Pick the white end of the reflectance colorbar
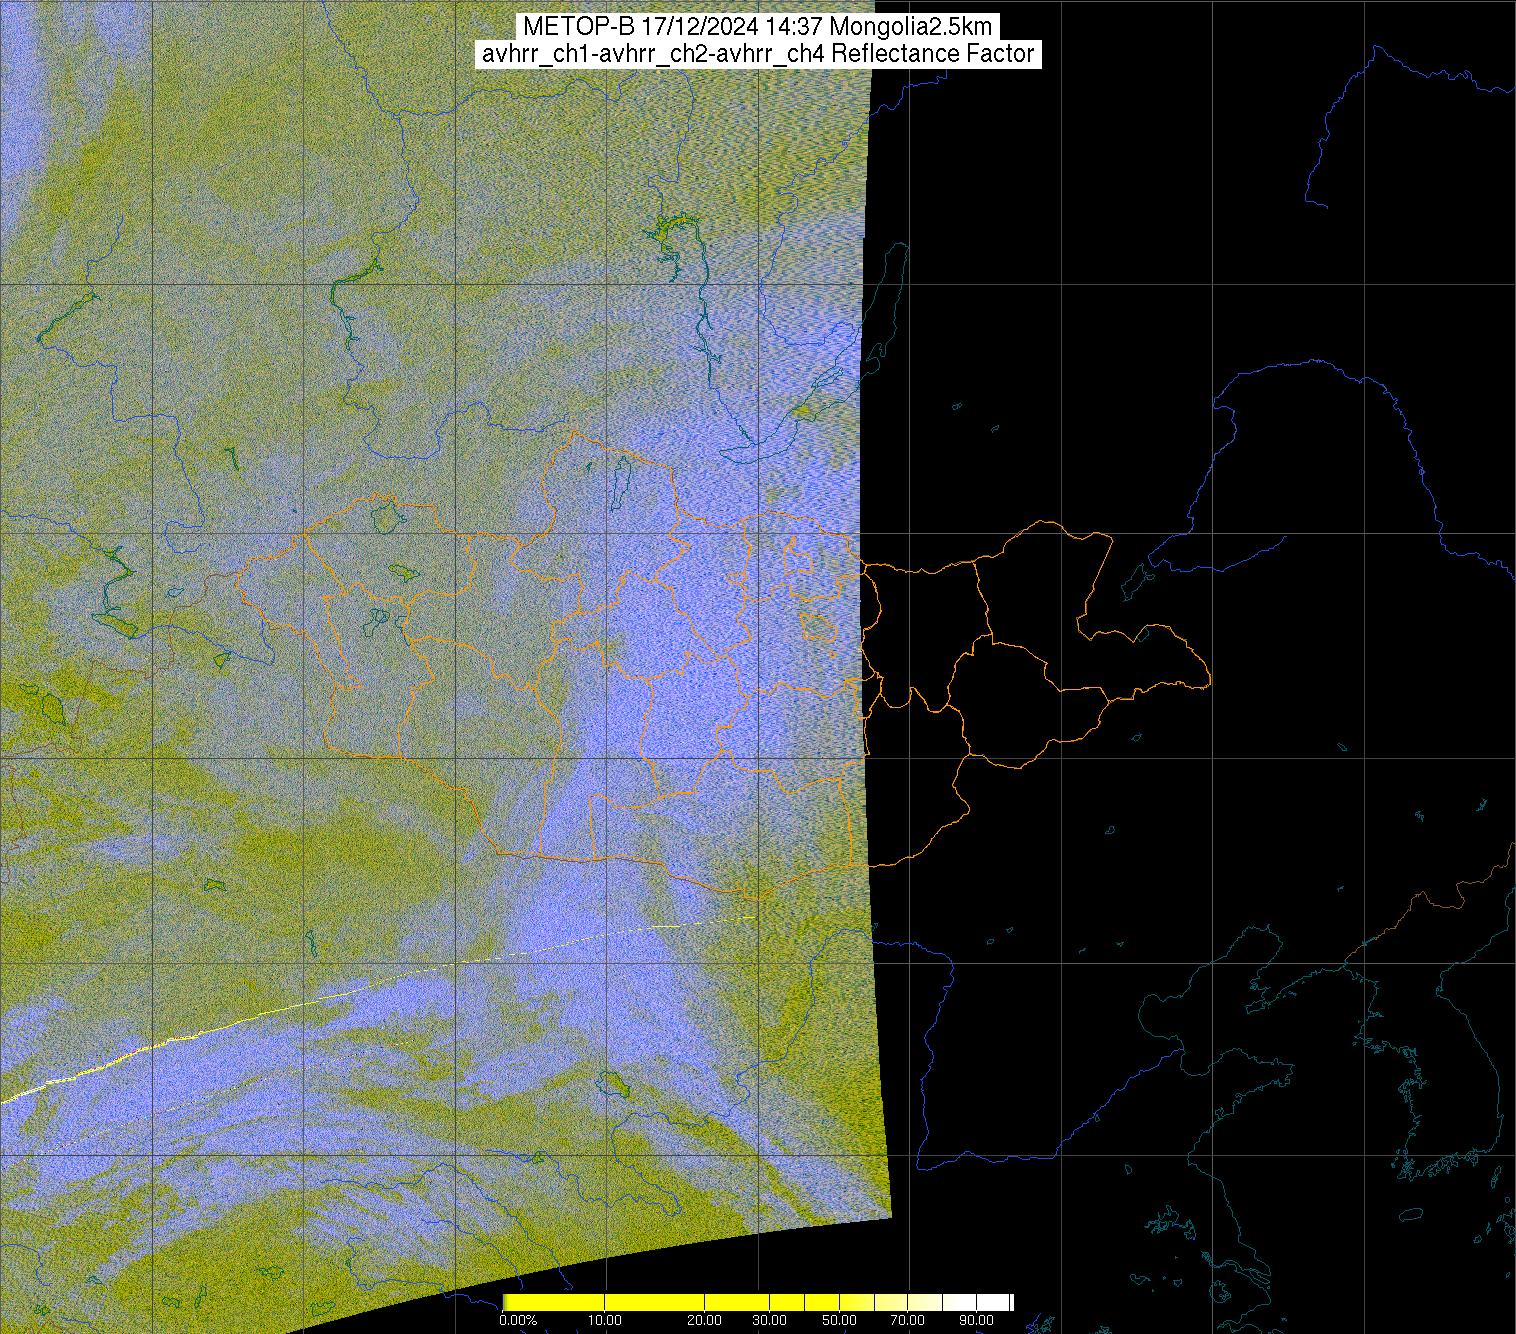This screenshot has height=1334, width=1516. pyautogui.click(x=995, y=1302)
